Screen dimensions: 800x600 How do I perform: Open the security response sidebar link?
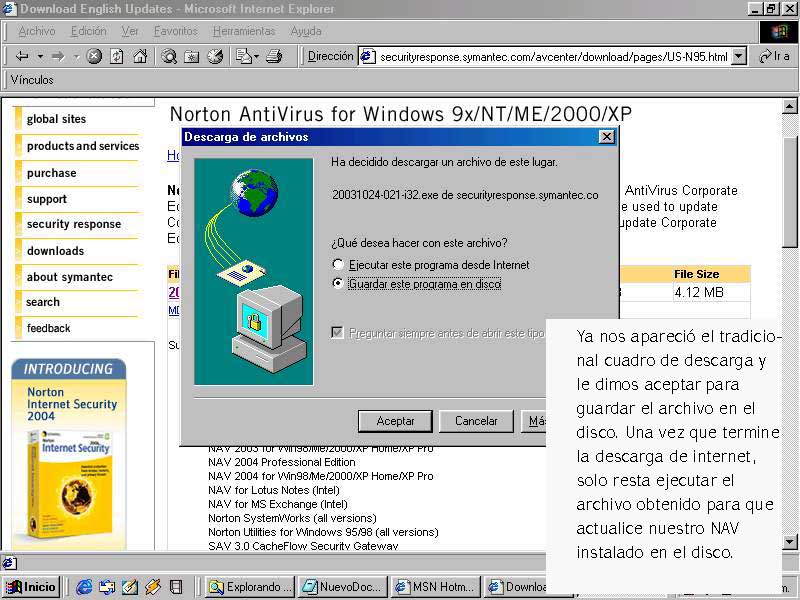coord(74,224)
